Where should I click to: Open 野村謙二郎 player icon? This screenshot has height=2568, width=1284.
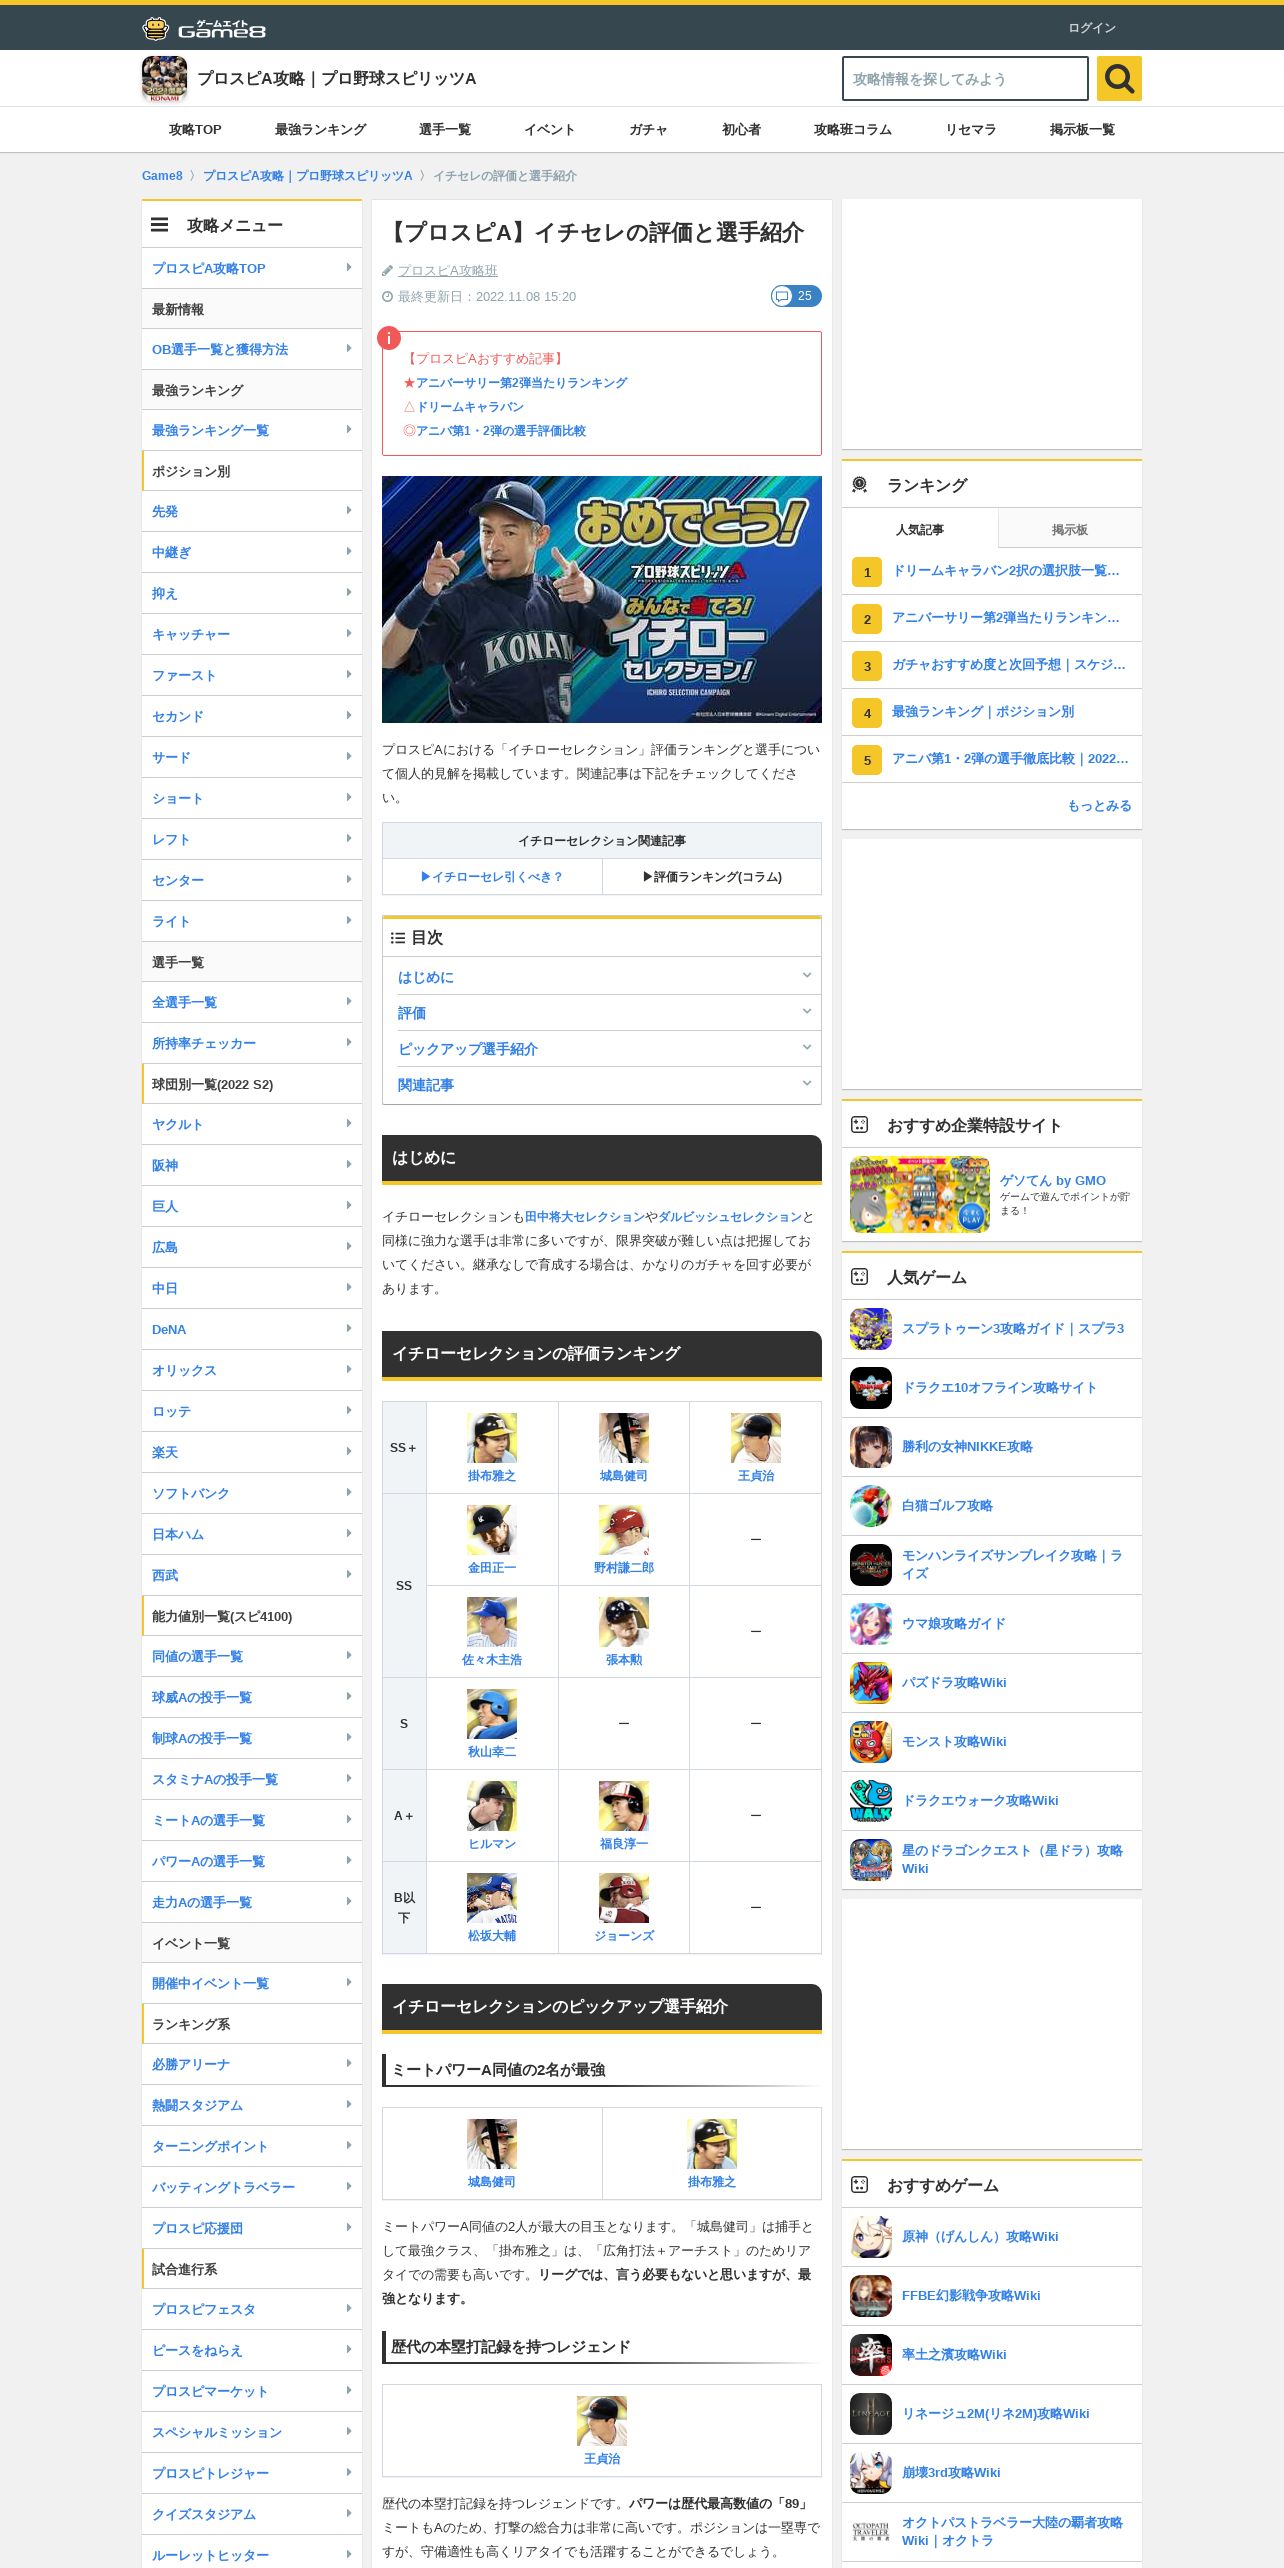pyautogui.click(x=624, y=1530)
